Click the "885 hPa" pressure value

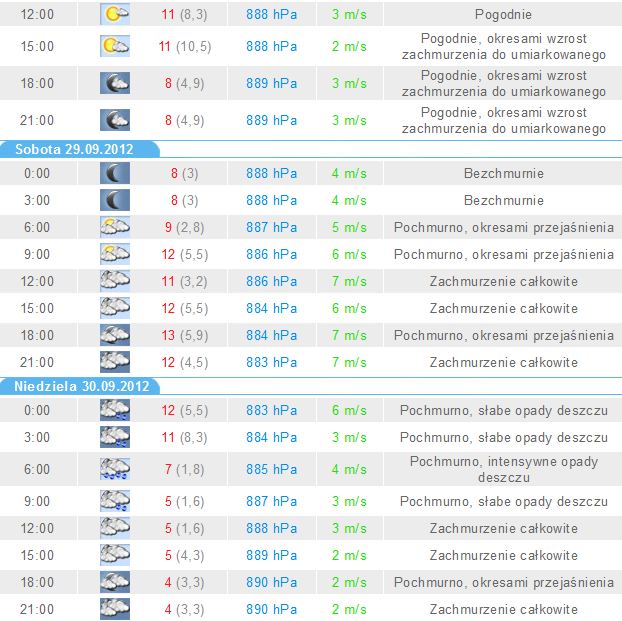click(271, 469)
